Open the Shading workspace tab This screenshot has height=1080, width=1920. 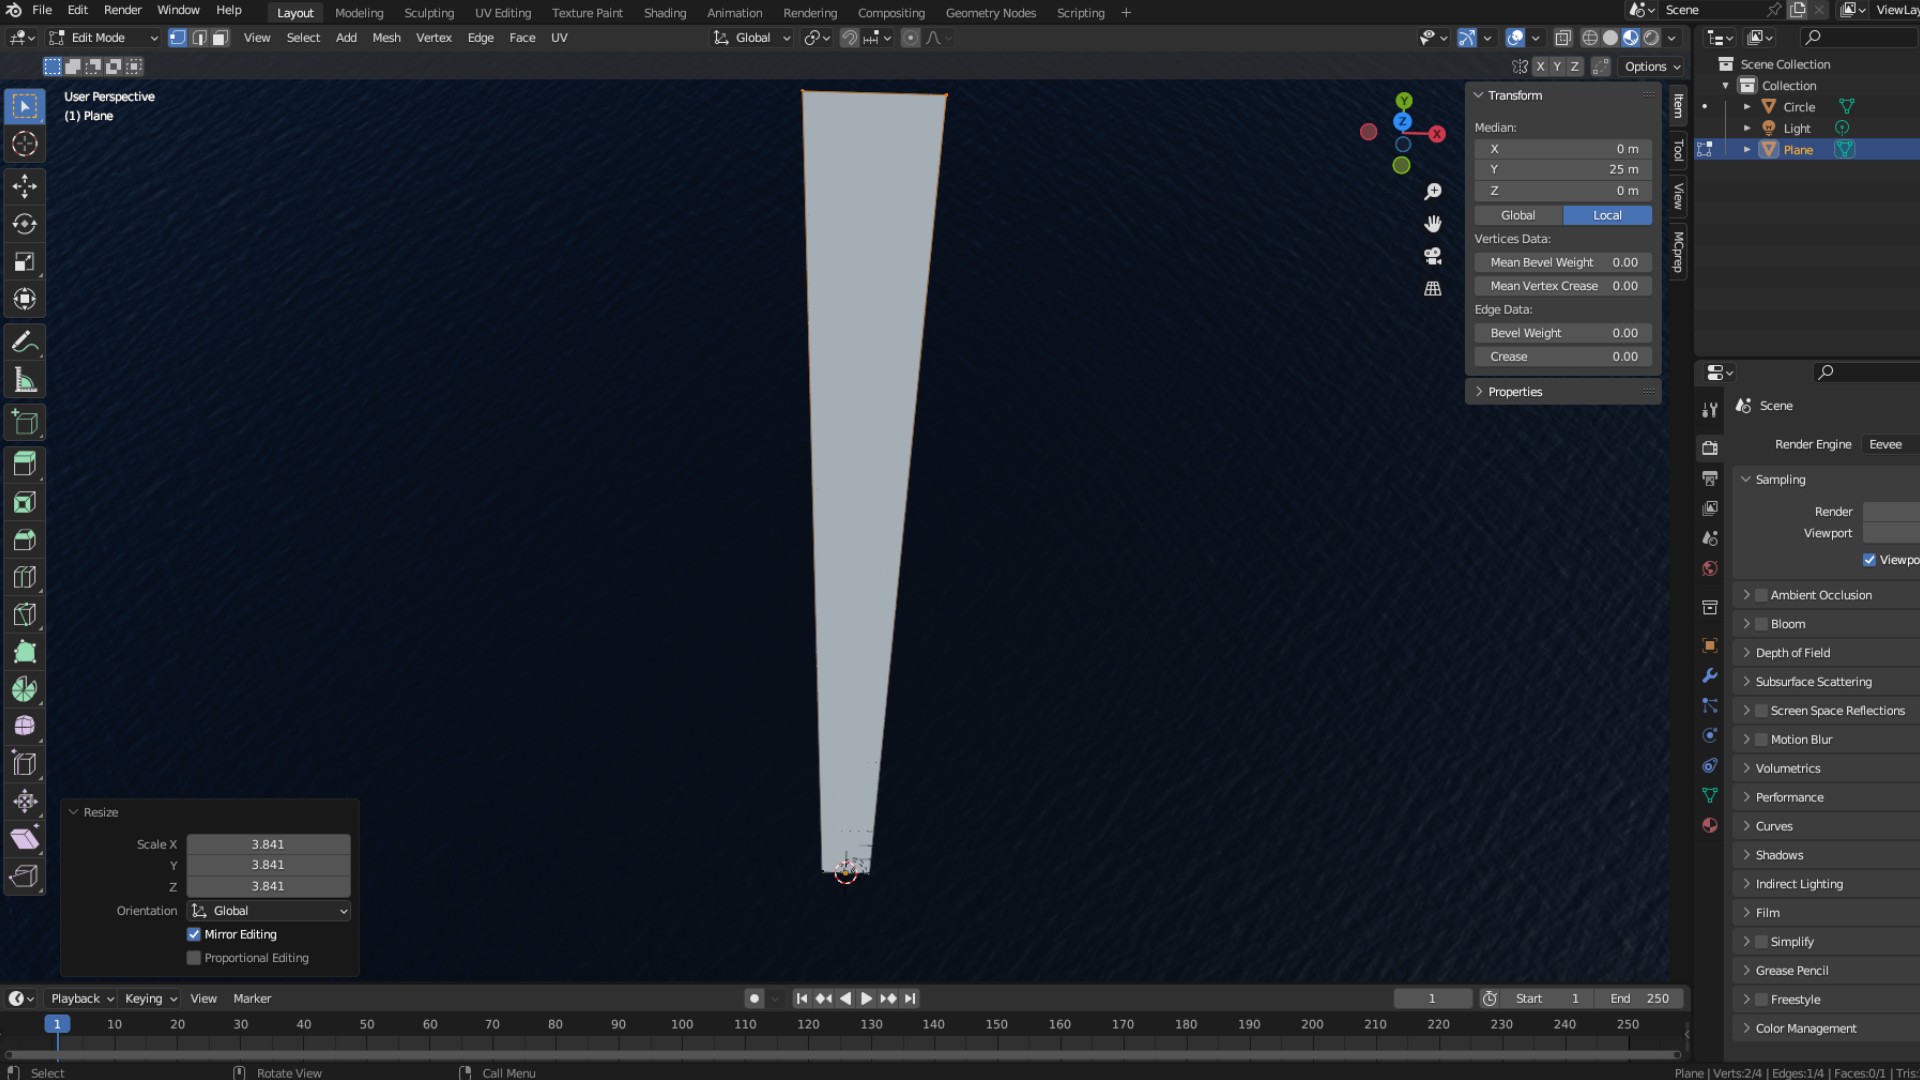point(664,13)
